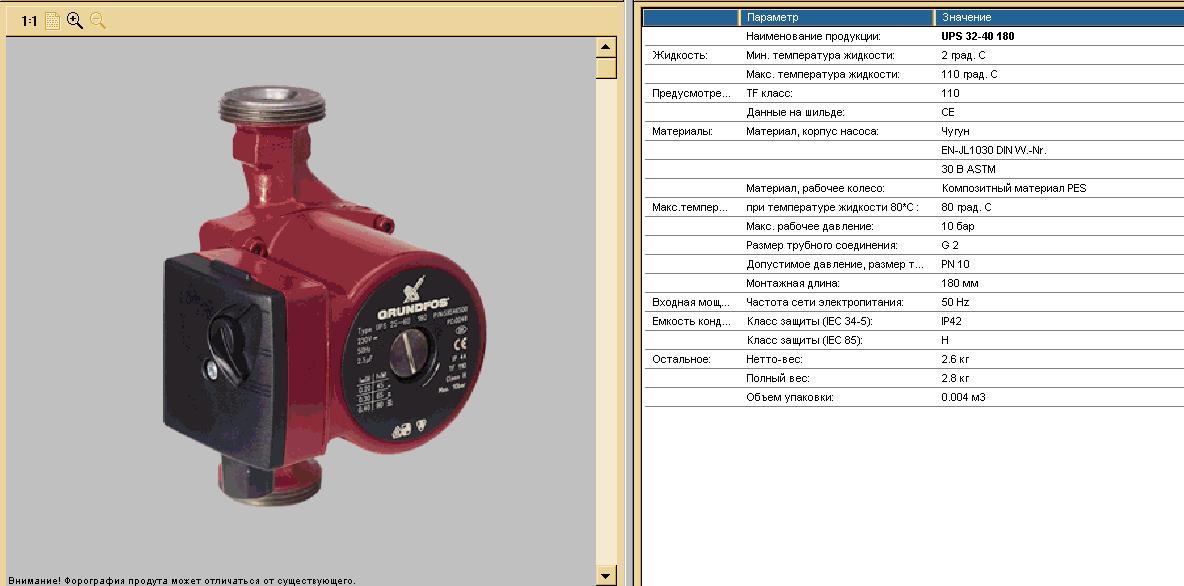The width and height of the screenshot is (1184, 586).
Task: Select the TF класс: parameter
Action: pyautogui.click(x=769, y=94)
